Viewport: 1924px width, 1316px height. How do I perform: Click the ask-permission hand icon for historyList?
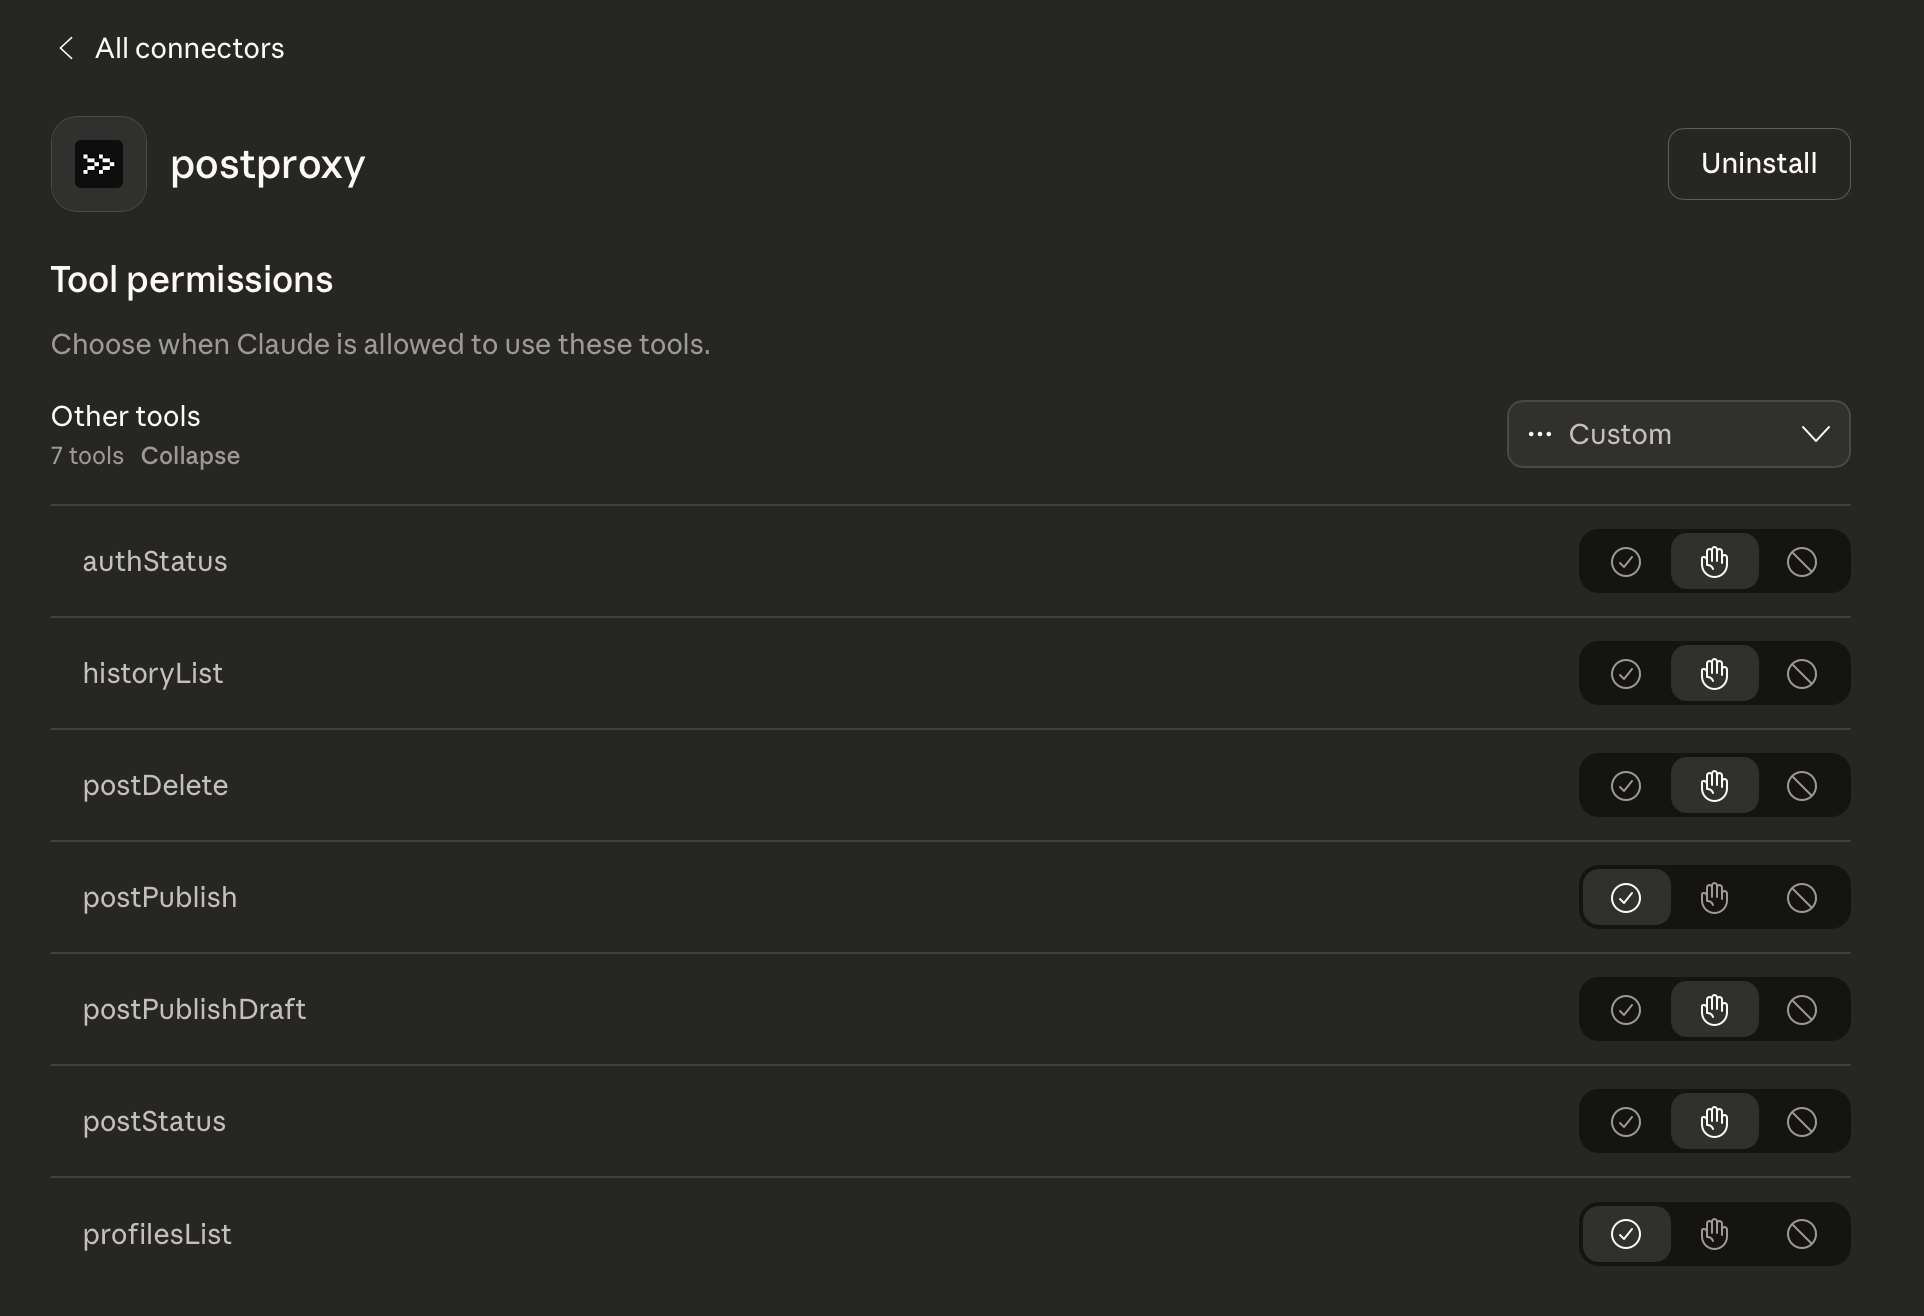pyautogui.click(x=1714, y=673)
